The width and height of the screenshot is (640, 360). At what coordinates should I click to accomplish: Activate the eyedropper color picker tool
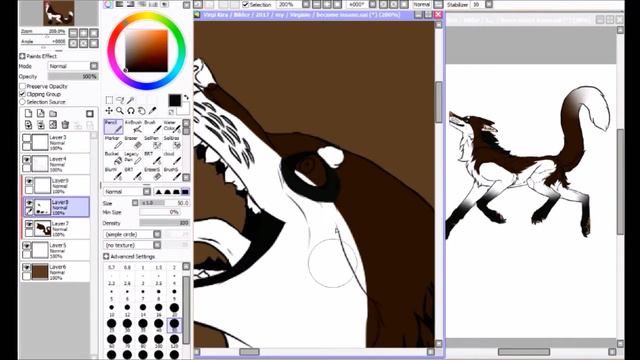pyautogui.click(x=152, y=111)
